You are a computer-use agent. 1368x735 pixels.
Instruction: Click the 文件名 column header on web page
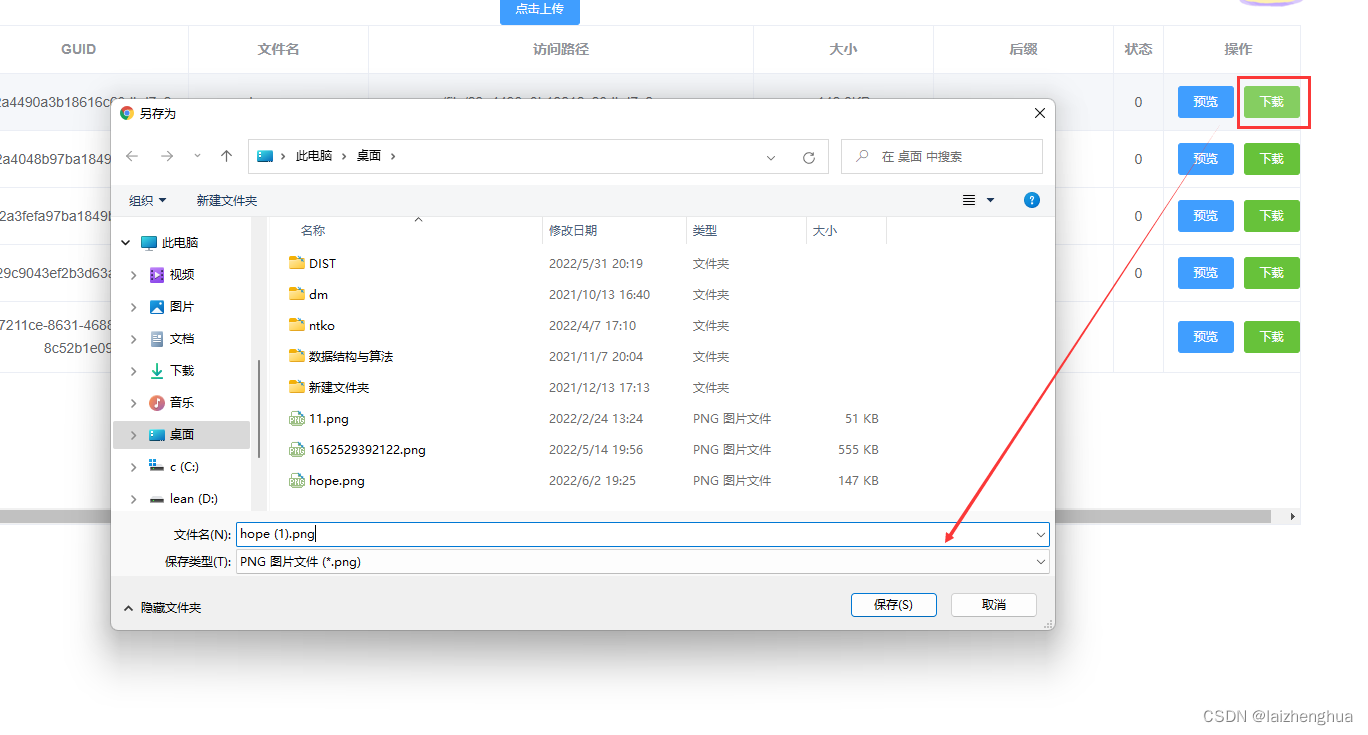coord(278,49)
